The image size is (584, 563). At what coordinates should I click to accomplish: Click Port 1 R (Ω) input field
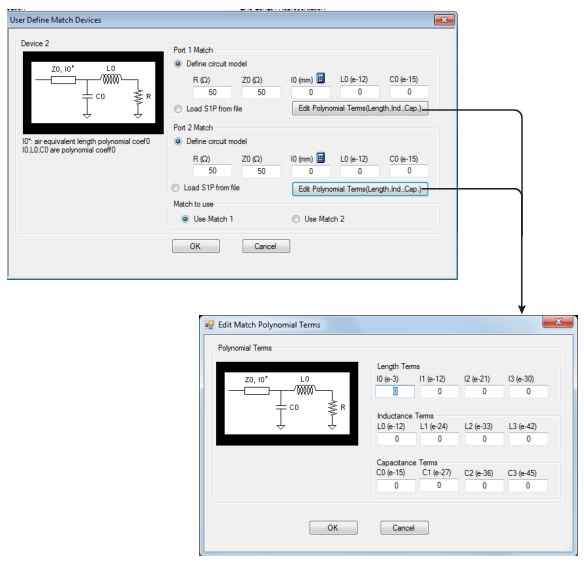tap(212, 92)
